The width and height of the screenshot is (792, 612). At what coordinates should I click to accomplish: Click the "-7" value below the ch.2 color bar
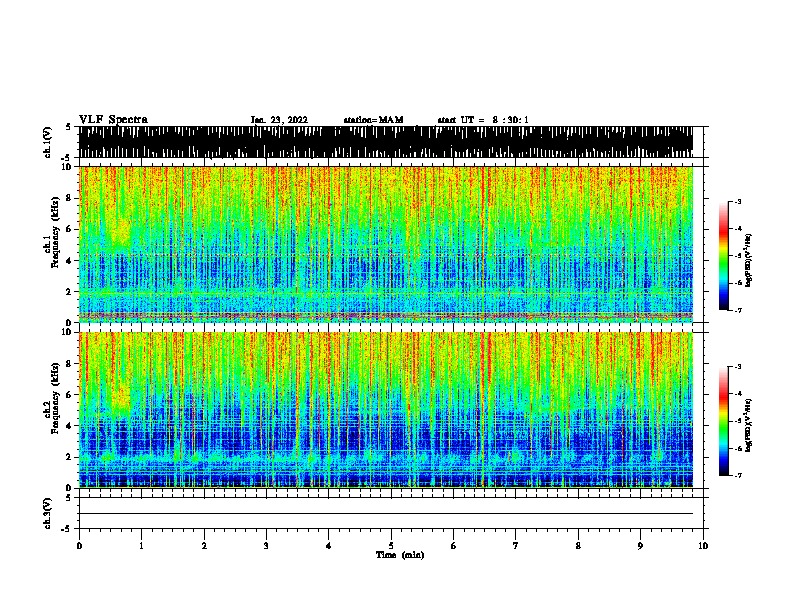737,475
